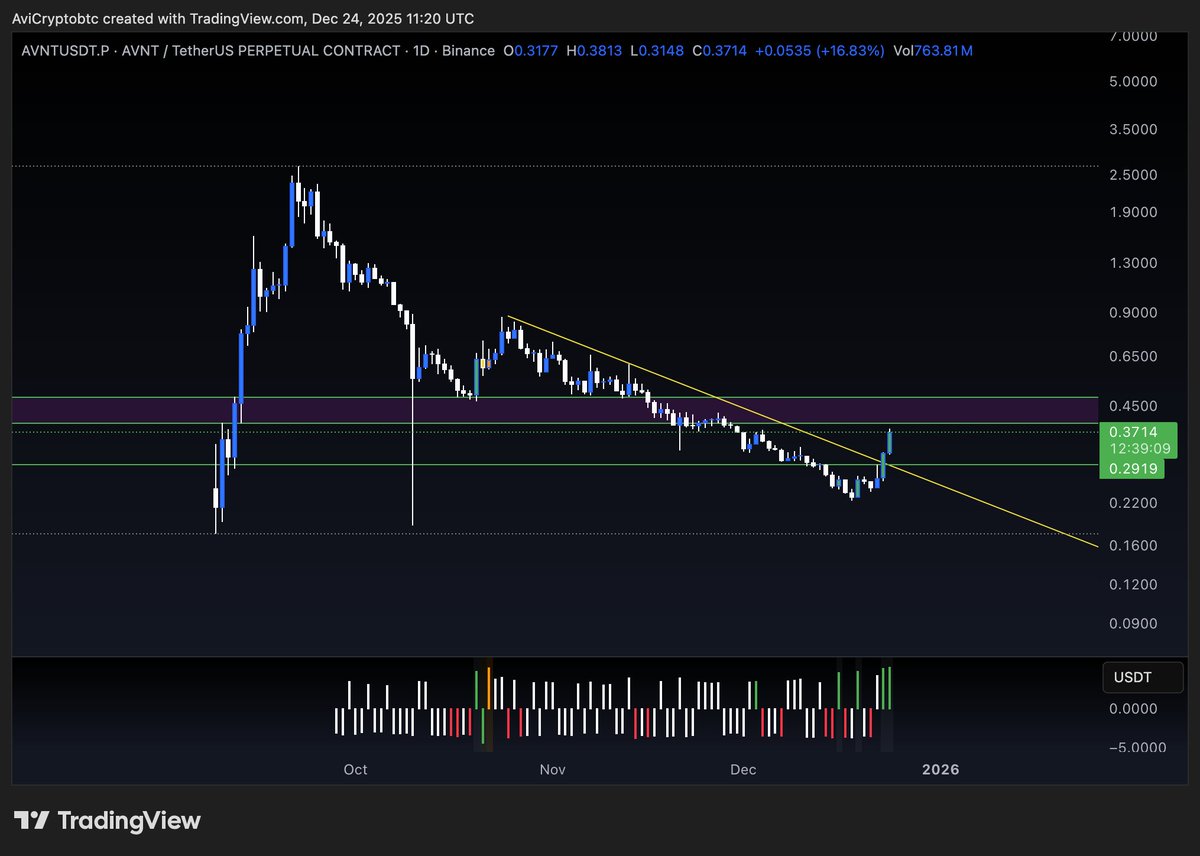Click the indicator scale value 0.0000
The image size is (1200, 856).
click(x=1133, y=709)
